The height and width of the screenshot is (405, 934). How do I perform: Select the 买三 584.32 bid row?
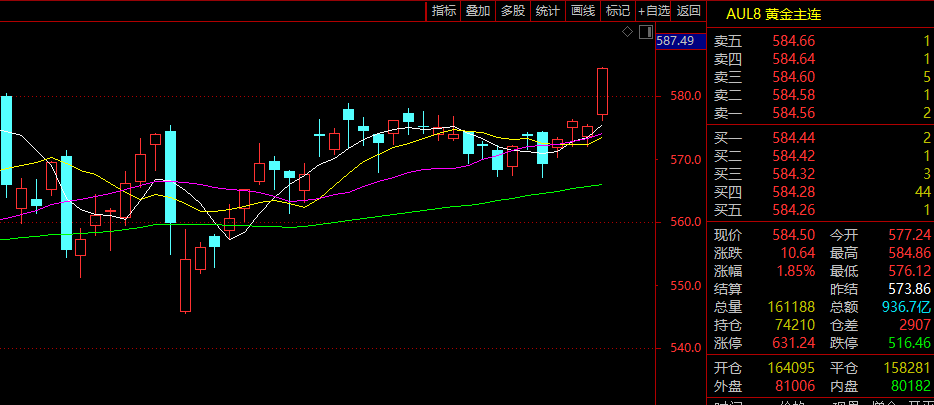(x=822, y=174)
